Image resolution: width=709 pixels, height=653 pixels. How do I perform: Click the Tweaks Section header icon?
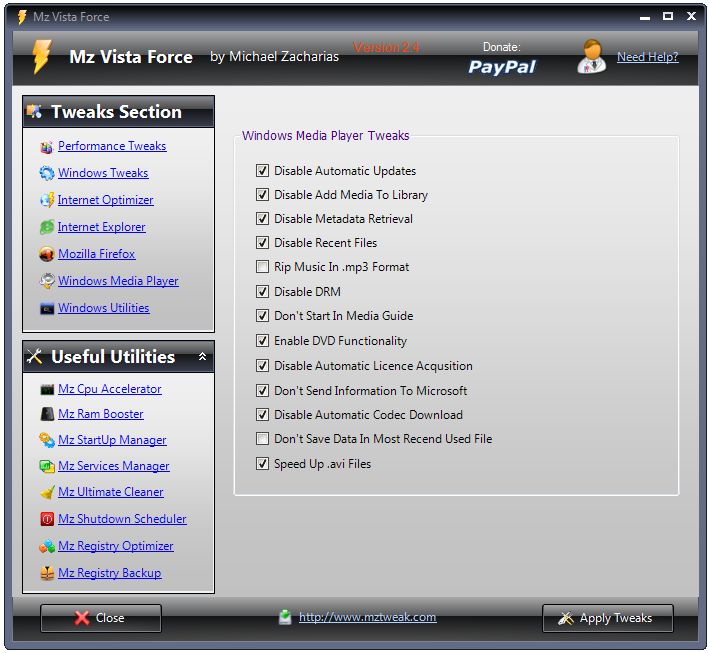[34, 111]
